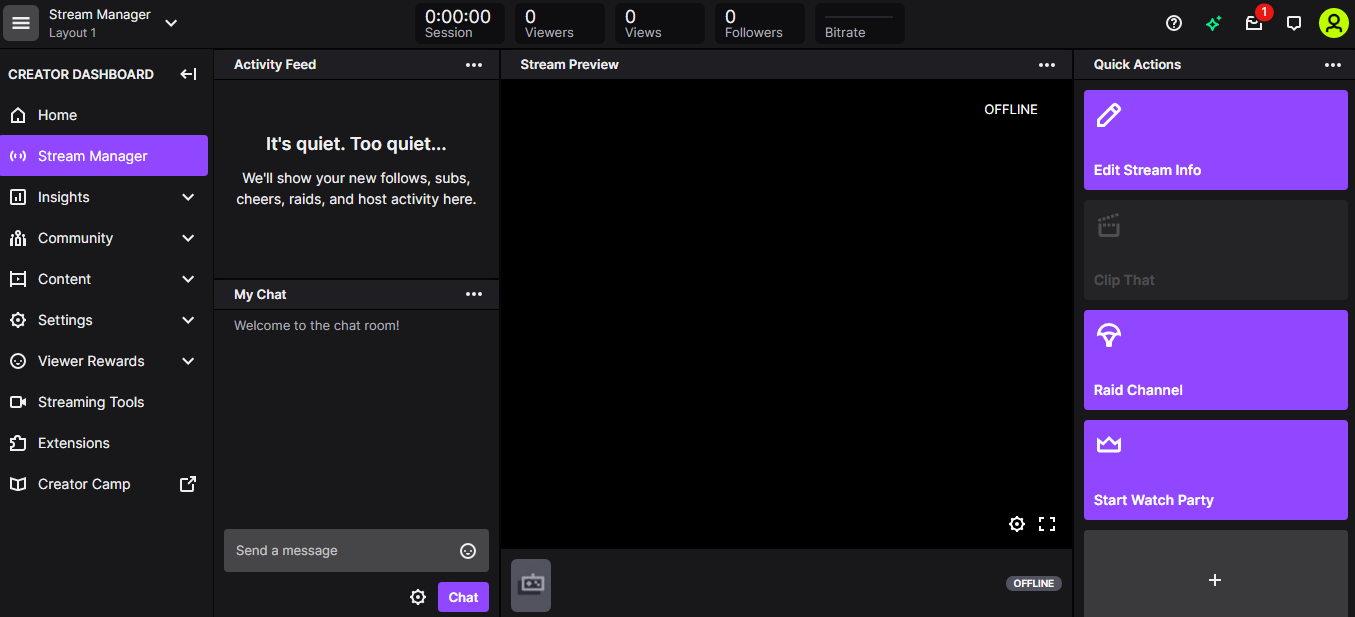Click "Welcome to the chat room!" text
Image resolution: width=1355 pixels, height=617 pixels.
(317, 325)
